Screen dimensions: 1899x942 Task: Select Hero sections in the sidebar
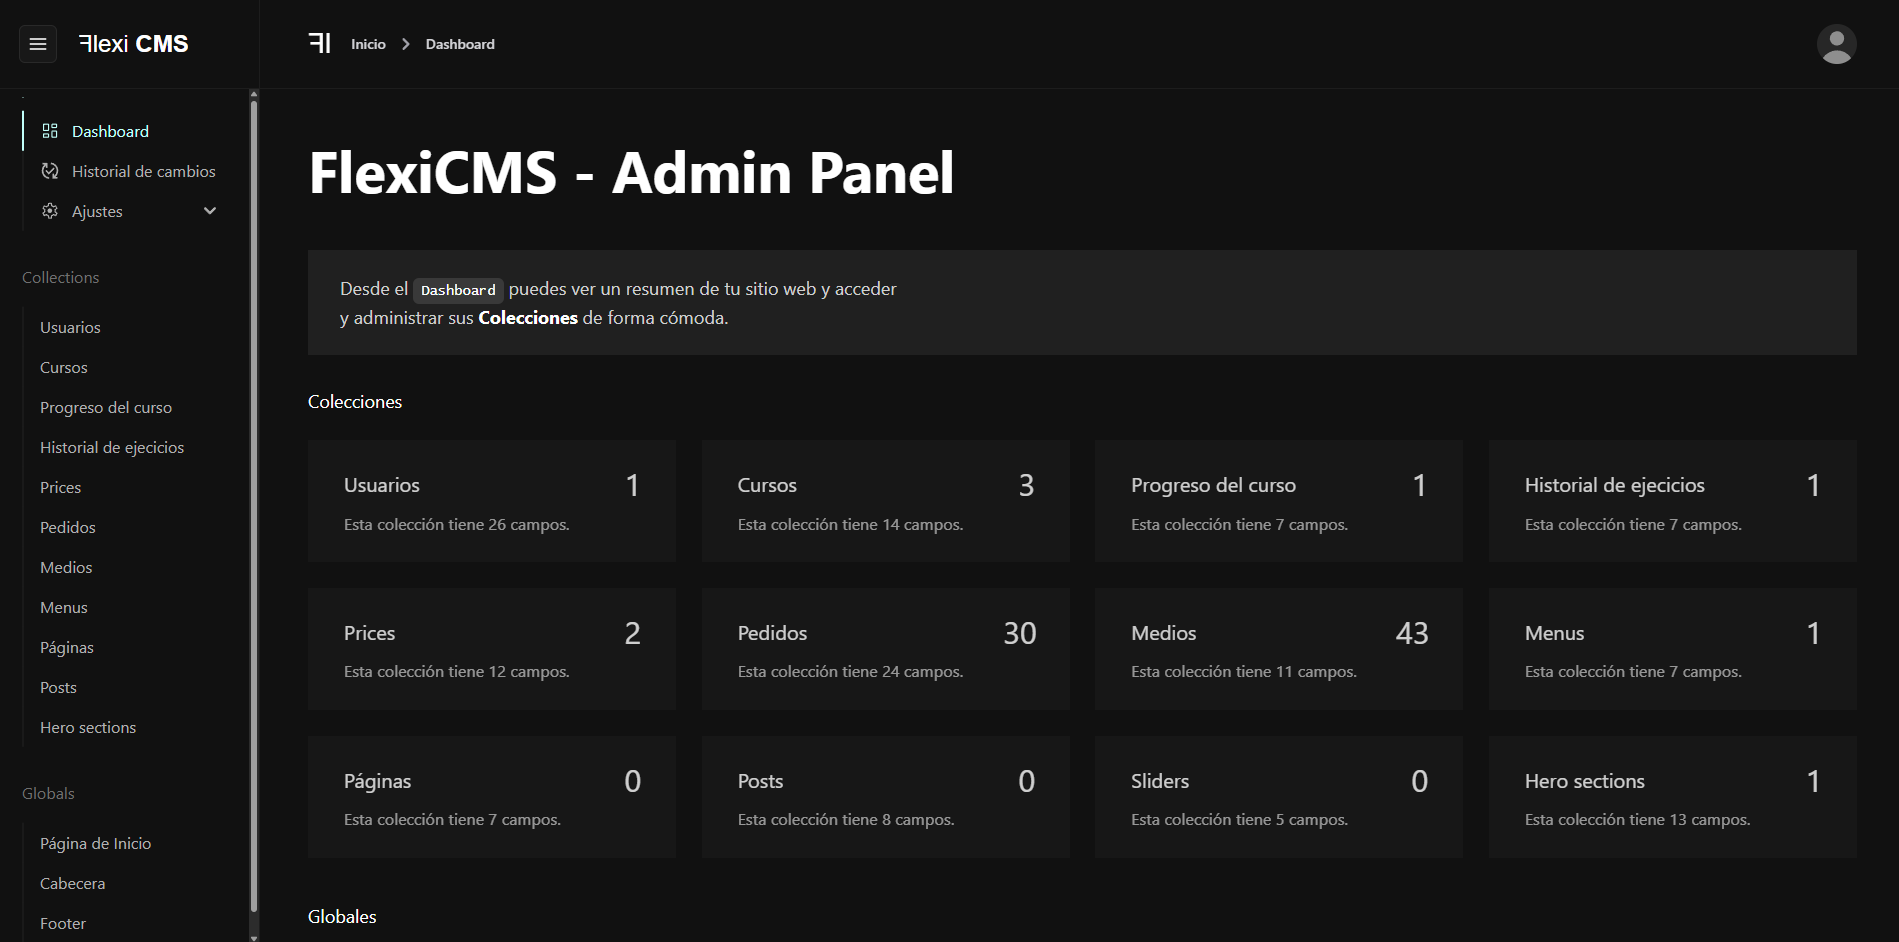click(88, 727)
